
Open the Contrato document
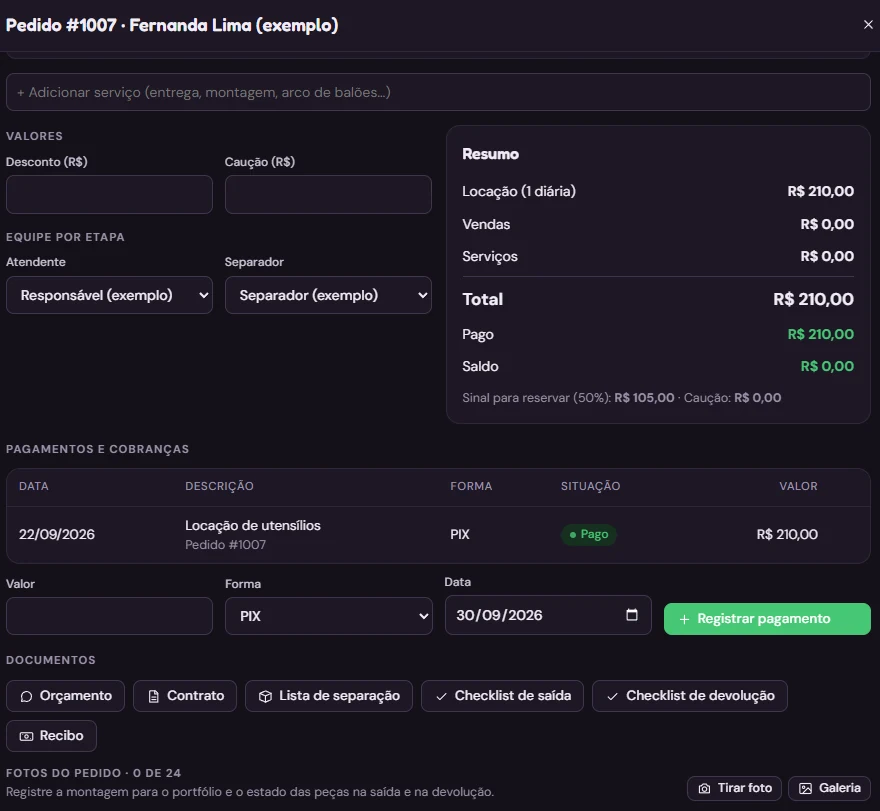point(185,696)
